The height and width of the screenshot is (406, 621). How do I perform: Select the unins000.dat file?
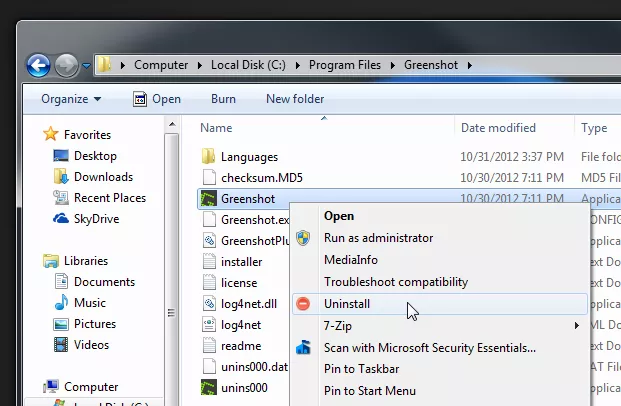click(255, 367)
